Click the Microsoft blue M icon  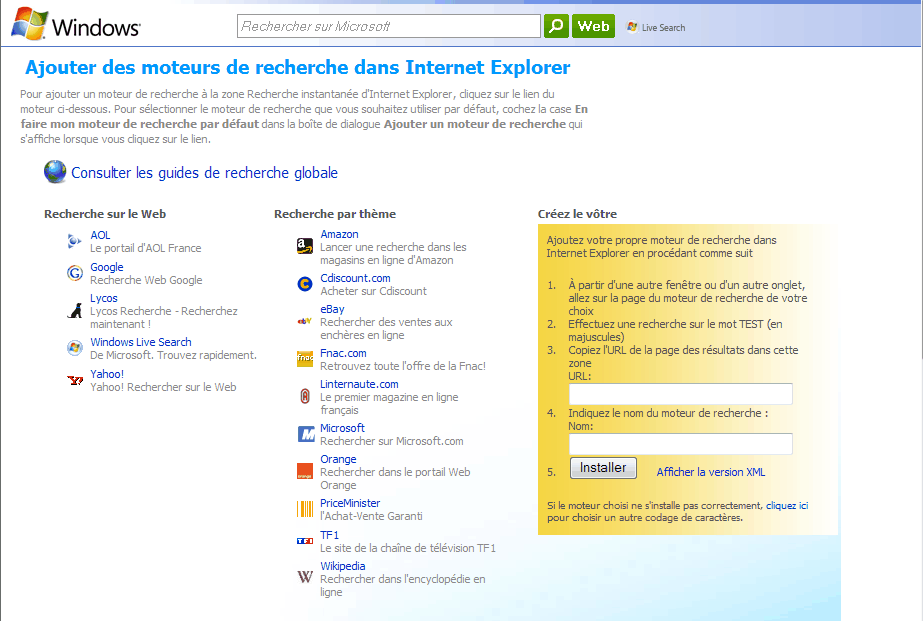pos(306,434)
